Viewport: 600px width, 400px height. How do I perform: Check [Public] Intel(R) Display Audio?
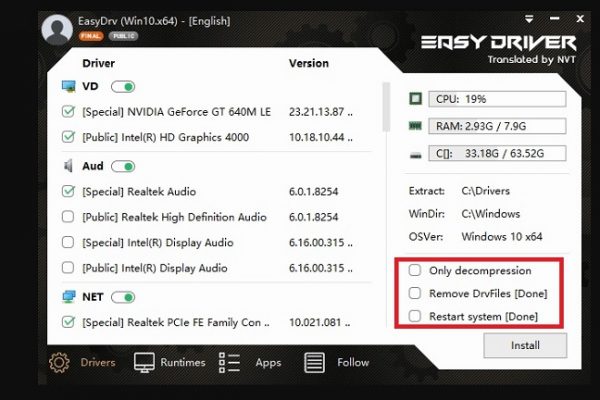[x=68, y=268]
